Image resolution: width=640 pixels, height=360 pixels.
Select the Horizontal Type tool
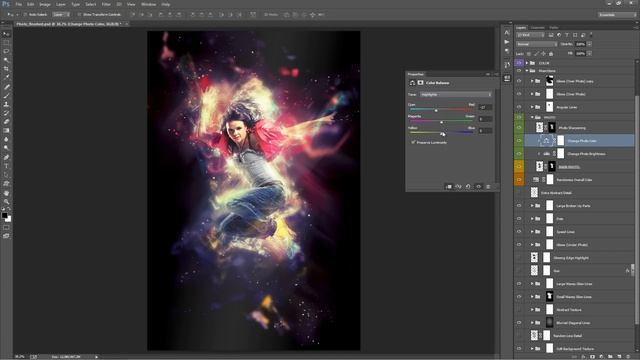(6, 166)
